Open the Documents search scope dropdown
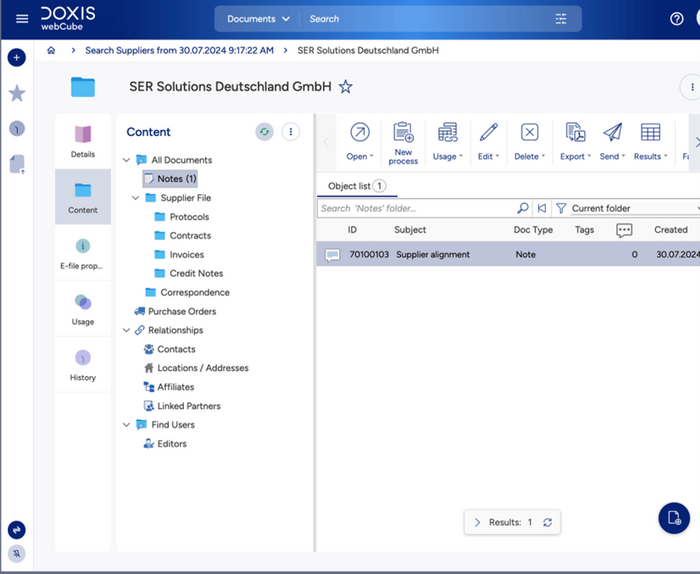Viewport: 700px width, 574px height. click(258, 19)
